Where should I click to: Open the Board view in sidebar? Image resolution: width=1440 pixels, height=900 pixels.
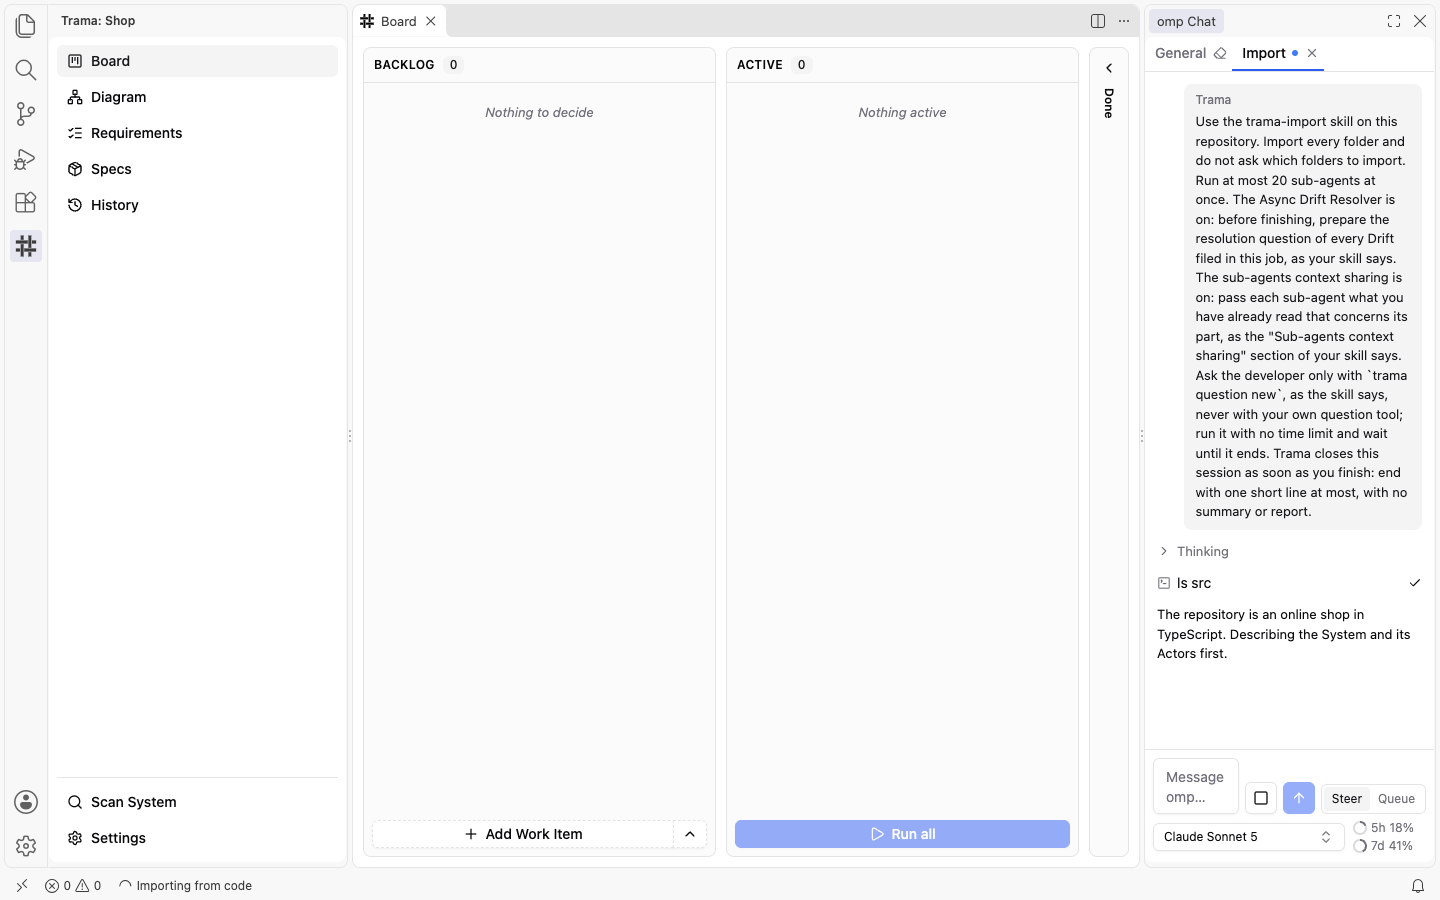click(198, 61)
